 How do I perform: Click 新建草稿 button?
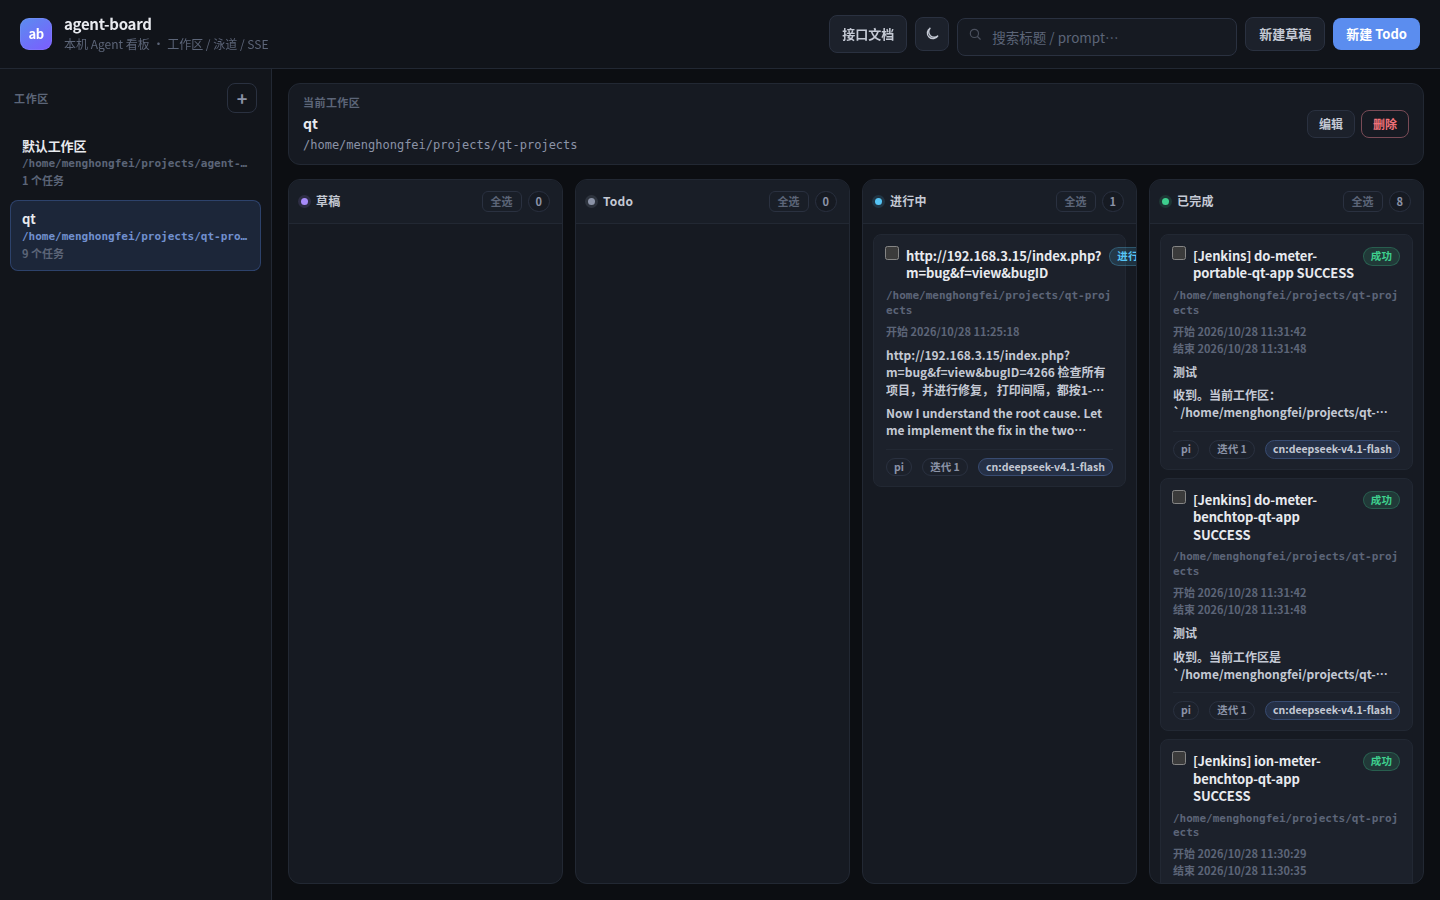(1285, 34)
